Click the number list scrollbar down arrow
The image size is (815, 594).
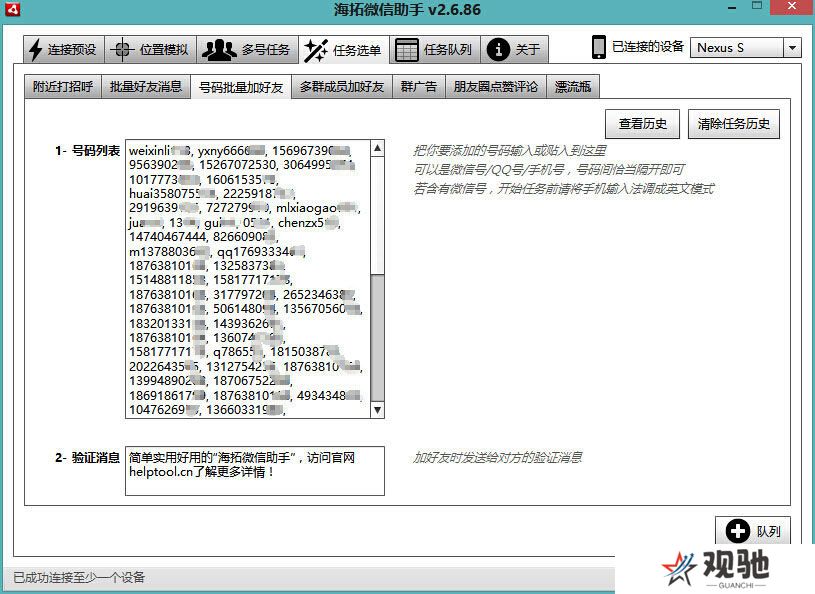tap(377, 410)
